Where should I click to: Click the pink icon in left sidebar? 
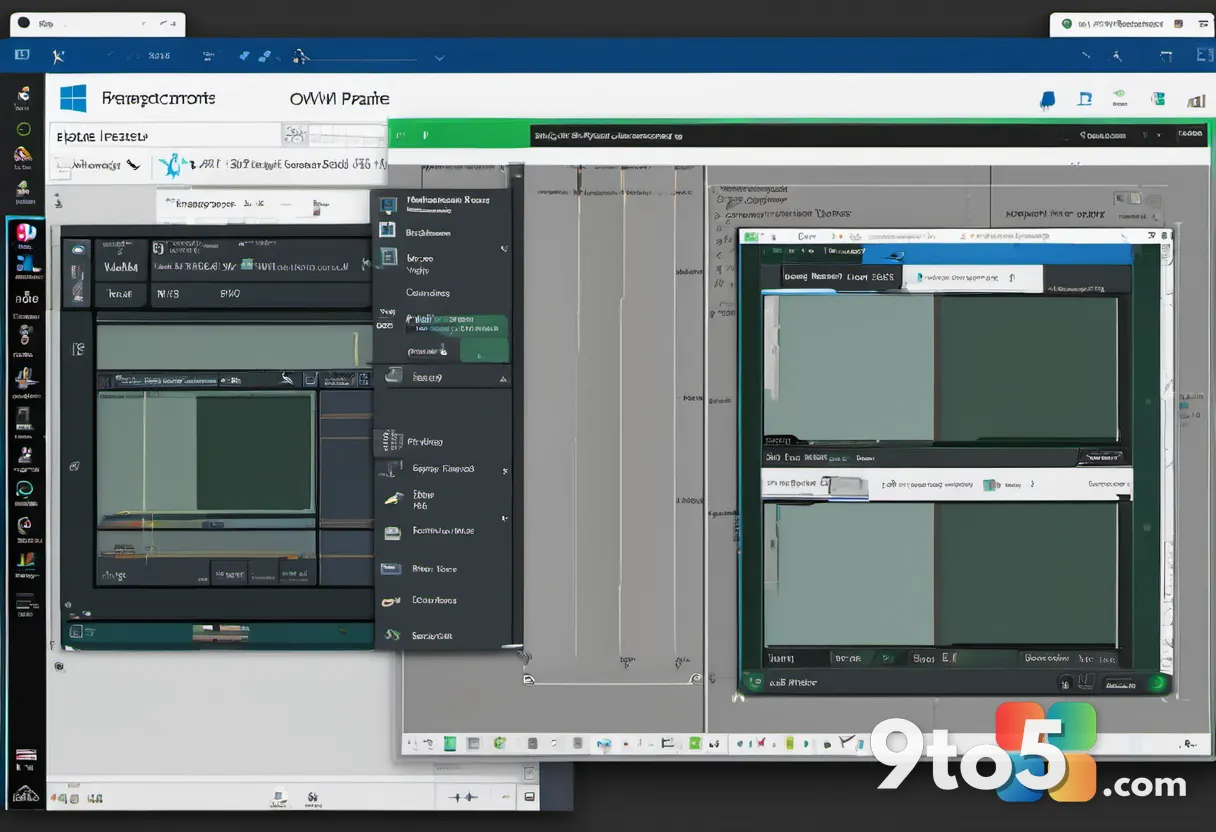coord(26,234)
